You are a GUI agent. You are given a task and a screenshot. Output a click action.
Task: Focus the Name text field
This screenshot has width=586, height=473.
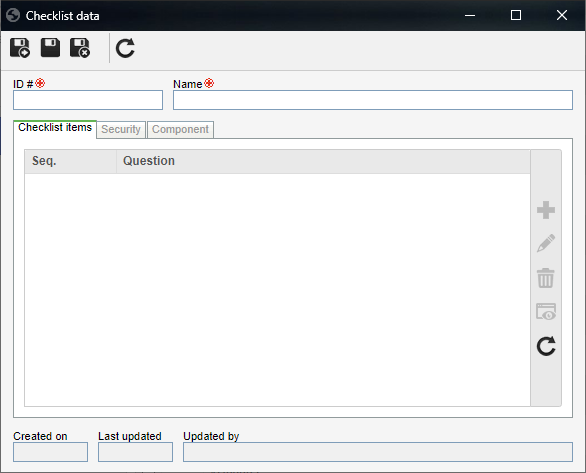click(373, 100)
